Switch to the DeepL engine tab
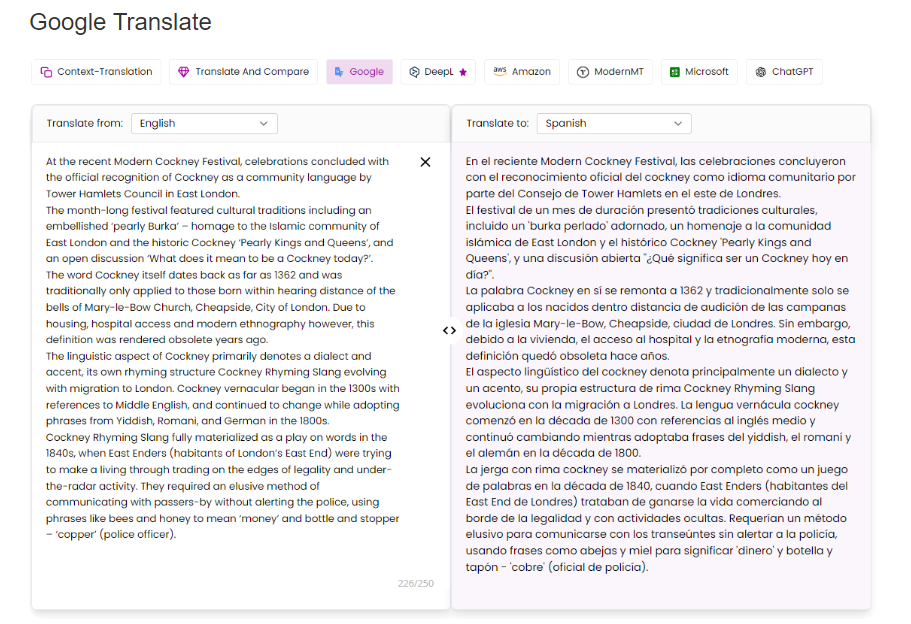 [x=438, y=71]
